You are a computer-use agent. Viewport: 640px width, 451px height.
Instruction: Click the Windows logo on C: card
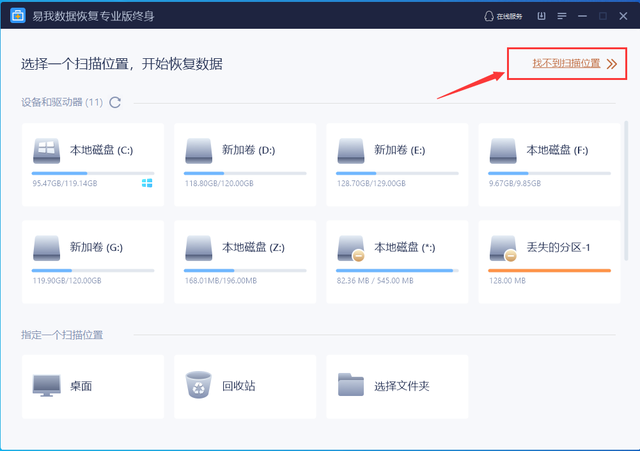[x=147, y=183]
